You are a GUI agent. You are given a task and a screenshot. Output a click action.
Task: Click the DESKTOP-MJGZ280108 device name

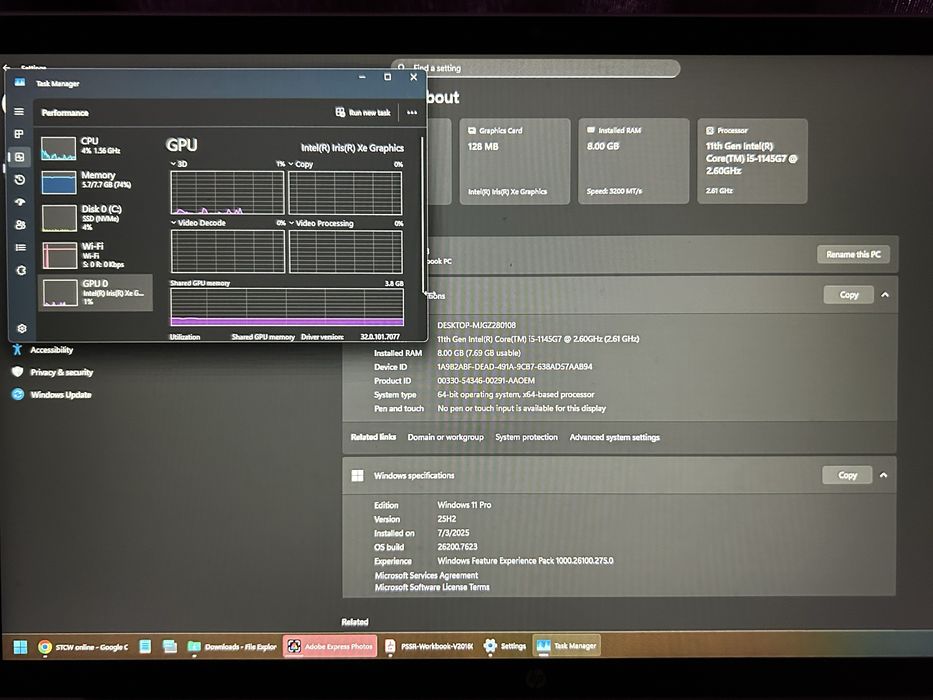pyautogui.click(x=477, y=325)
